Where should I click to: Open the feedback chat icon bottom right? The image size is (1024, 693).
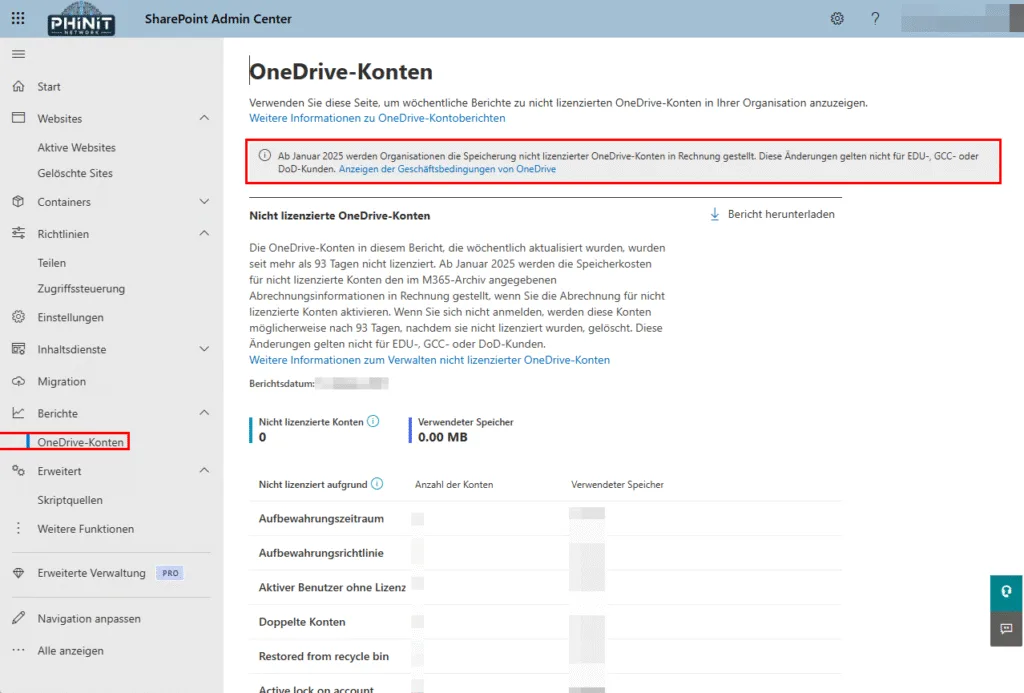(1006, 628)
